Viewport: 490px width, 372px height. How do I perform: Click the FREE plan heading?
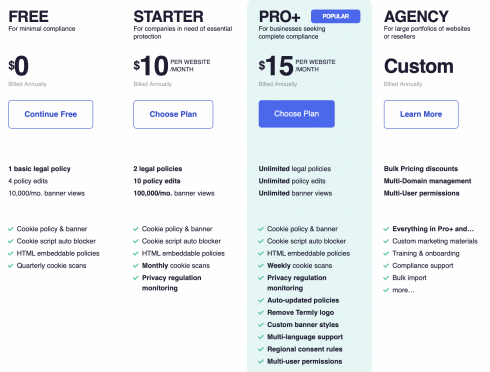tap(28, 16)
